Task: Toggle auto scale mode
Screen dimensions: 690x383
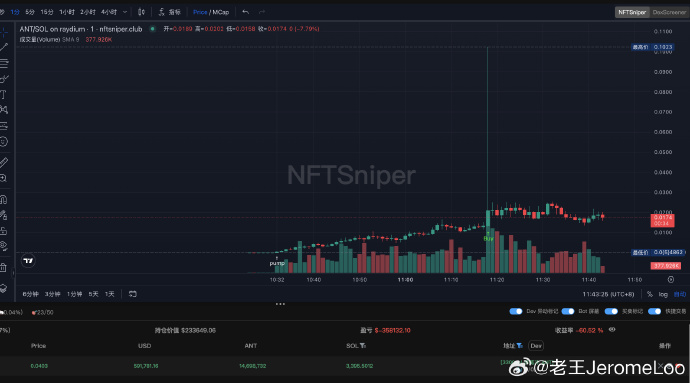Action: (680, 294)
